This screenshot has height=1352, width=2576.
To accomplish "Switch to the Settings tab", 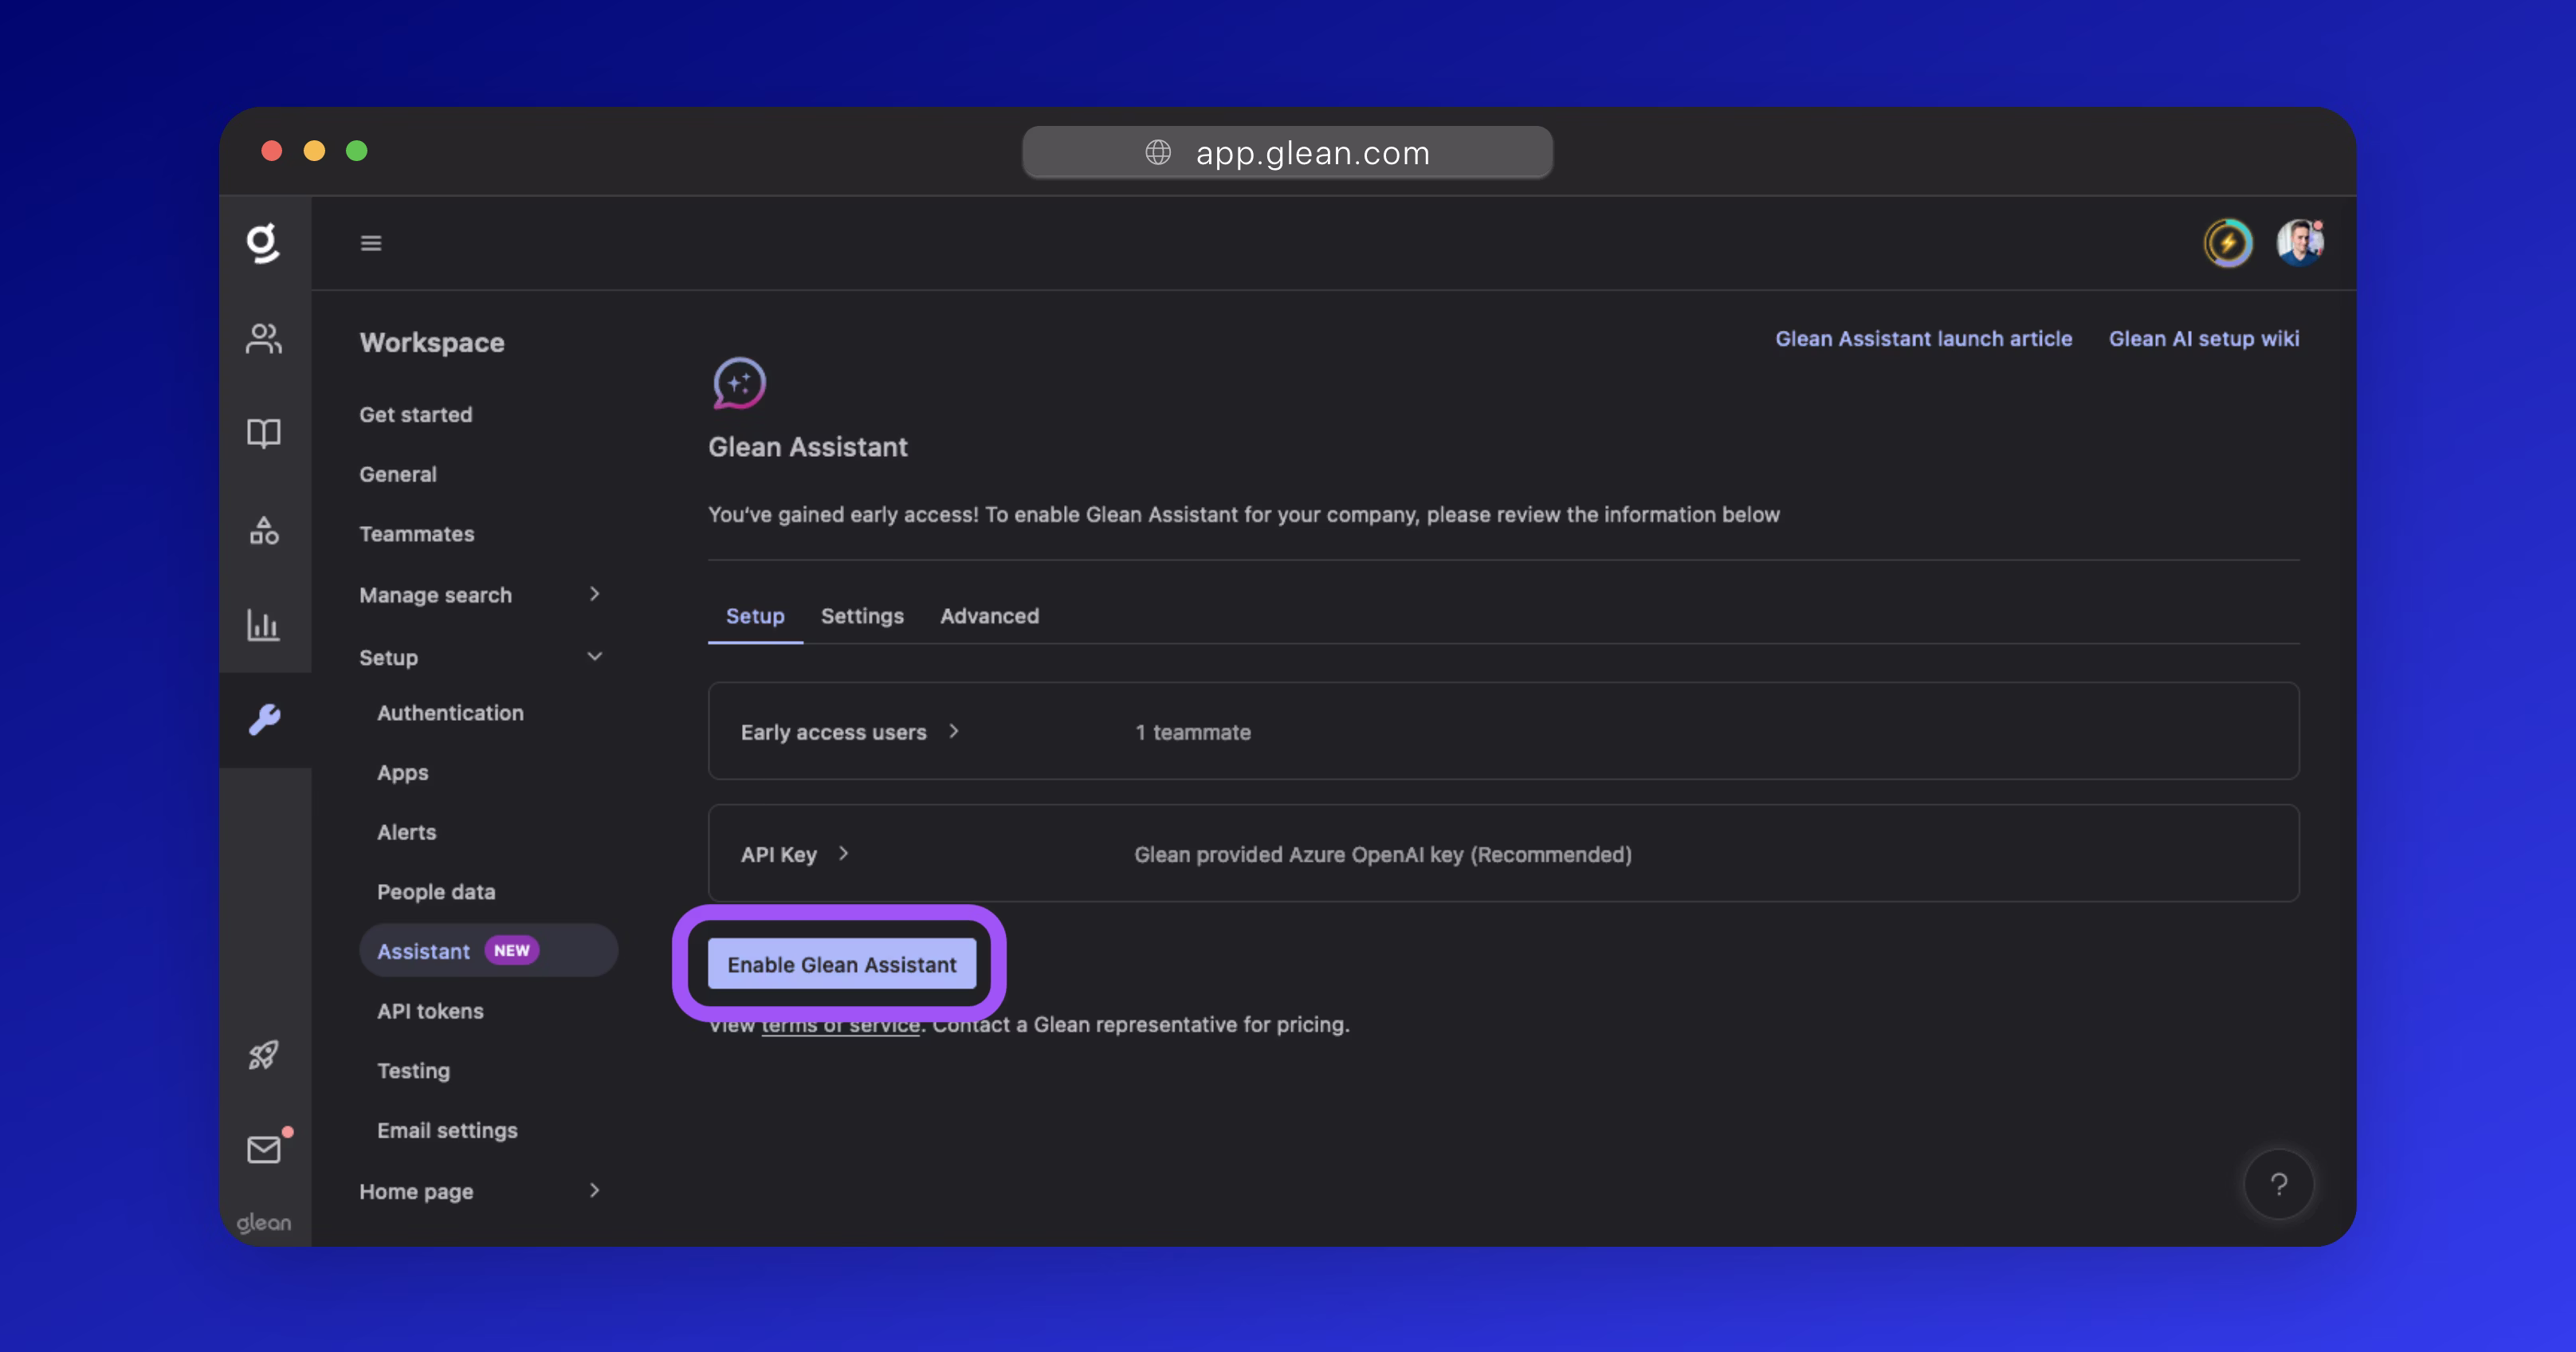I will 862,616.
